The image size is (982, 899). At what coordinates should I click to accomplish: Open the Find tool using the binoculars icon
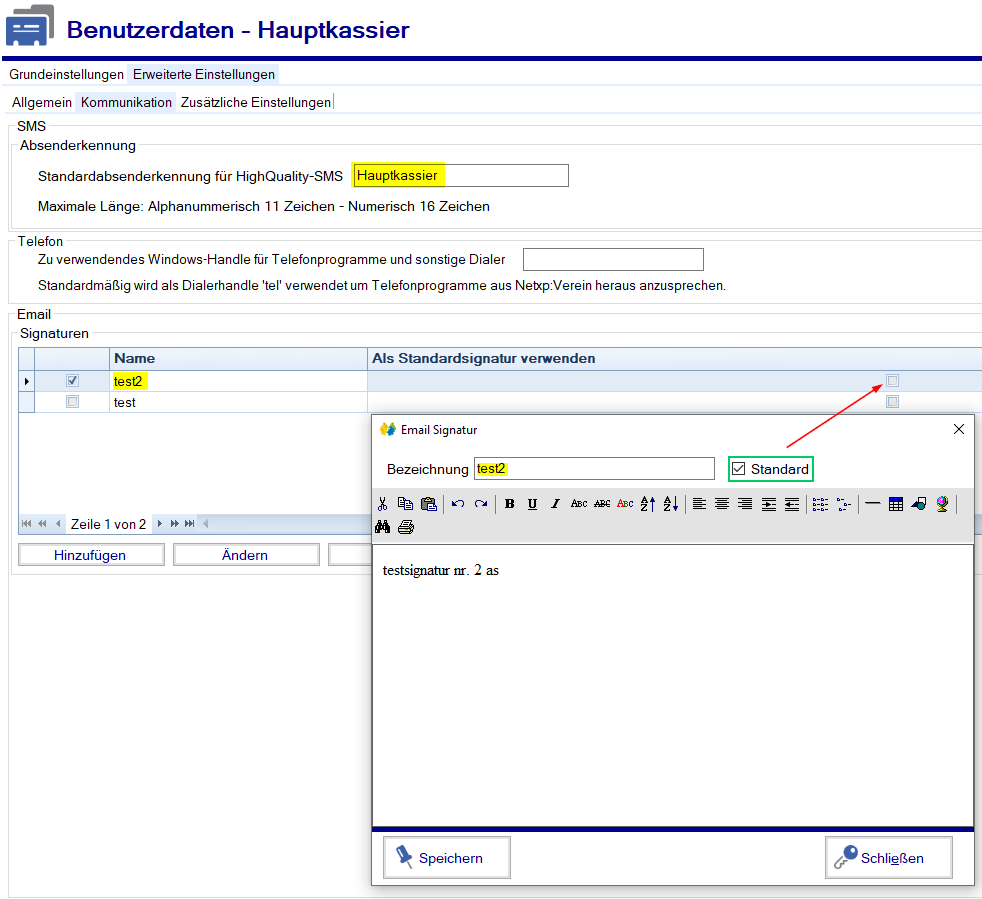pyautogui.click(x=382, y=526)
